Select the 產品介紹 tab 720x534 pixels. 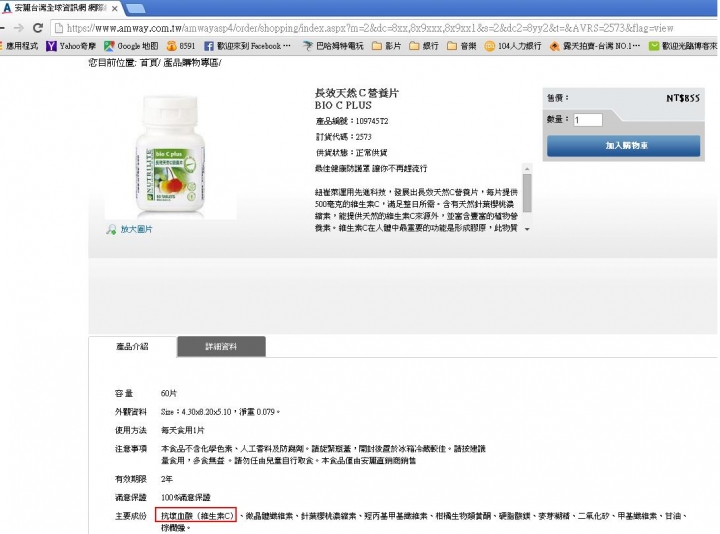(x=132, y=347)
